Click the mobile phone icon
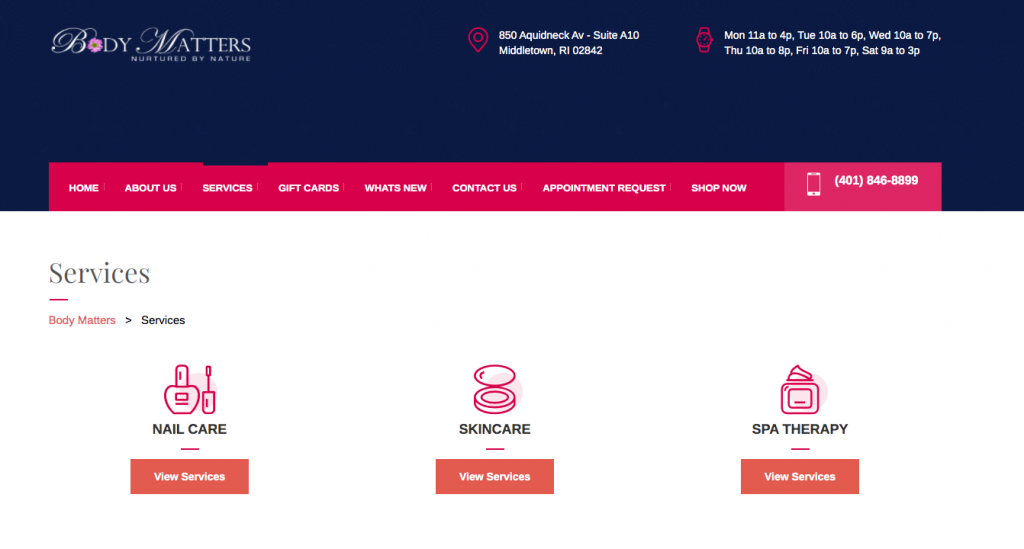Screen dimensions: 1024x549 click(x=813, y=184)
